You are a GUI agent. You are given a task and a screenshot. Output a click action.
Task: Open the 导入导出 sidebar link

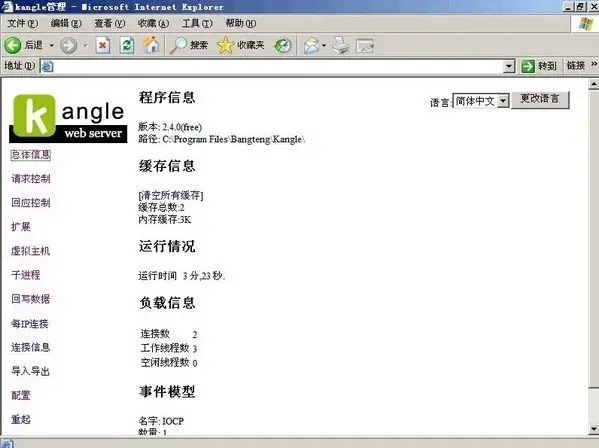click(31, 371)
